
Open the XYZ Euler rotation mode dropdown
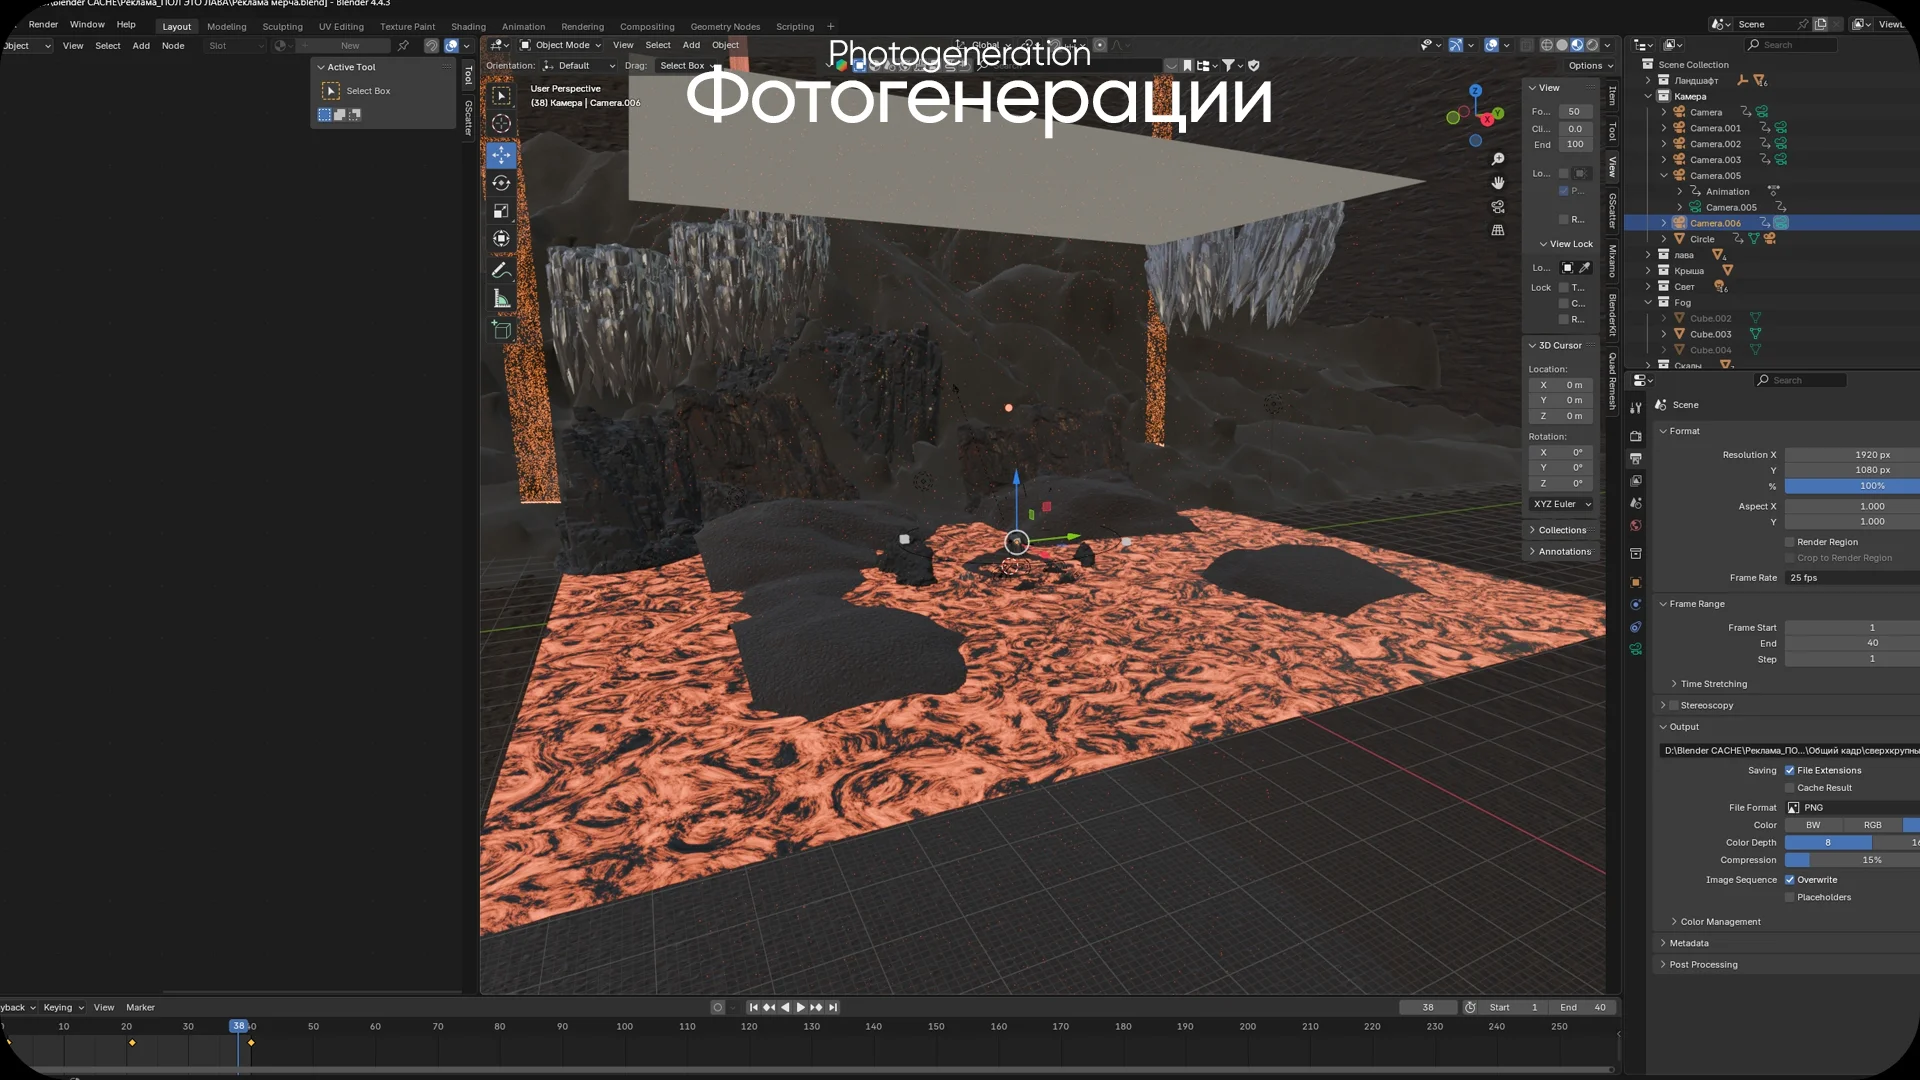tap(1562, 505)
